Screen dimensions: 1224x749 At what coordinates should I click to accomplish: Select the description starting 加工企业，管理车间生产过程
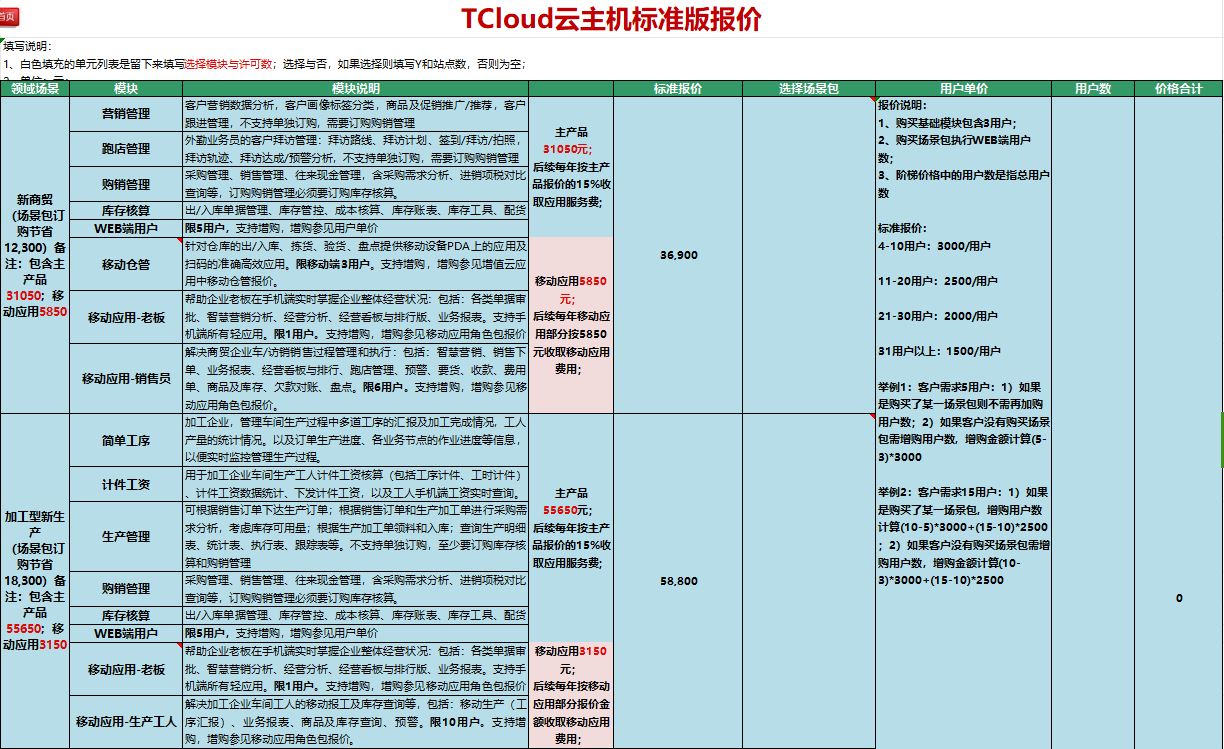[x=355, y=440]
